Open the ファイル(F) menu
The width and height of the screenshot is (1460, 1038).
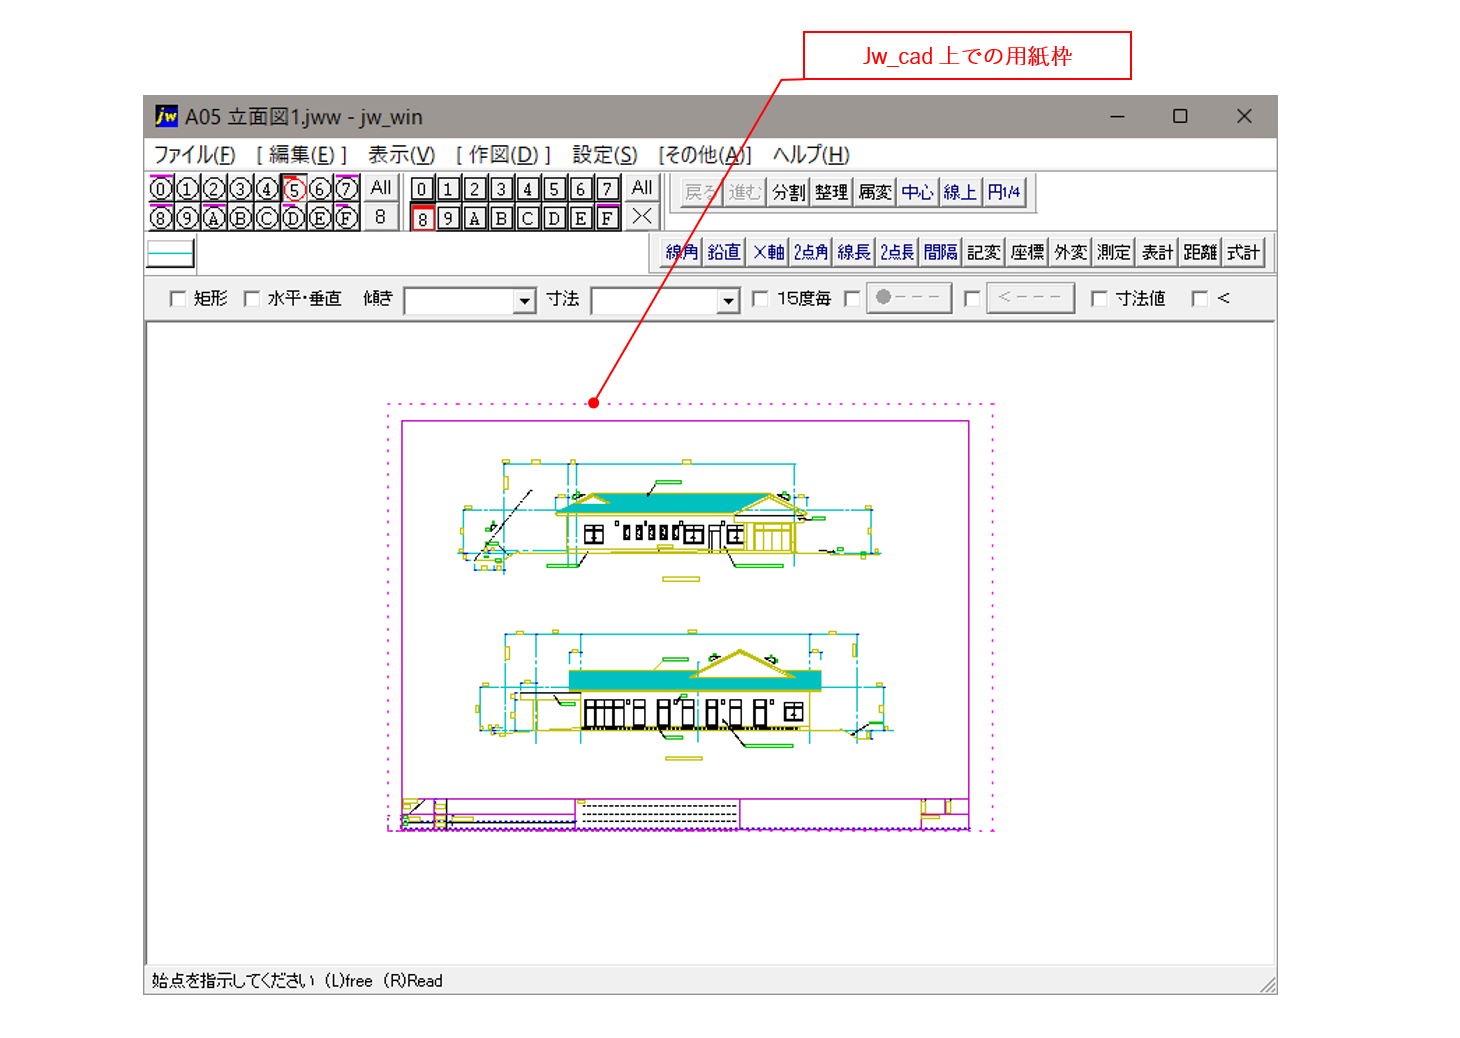[x=194, y=155]
